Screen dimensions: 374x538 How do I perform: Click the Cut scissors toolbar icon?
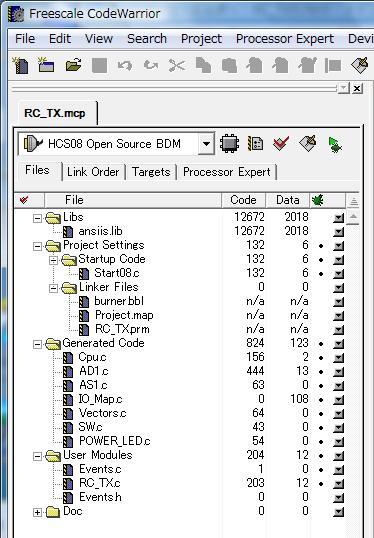pos(177,65)
